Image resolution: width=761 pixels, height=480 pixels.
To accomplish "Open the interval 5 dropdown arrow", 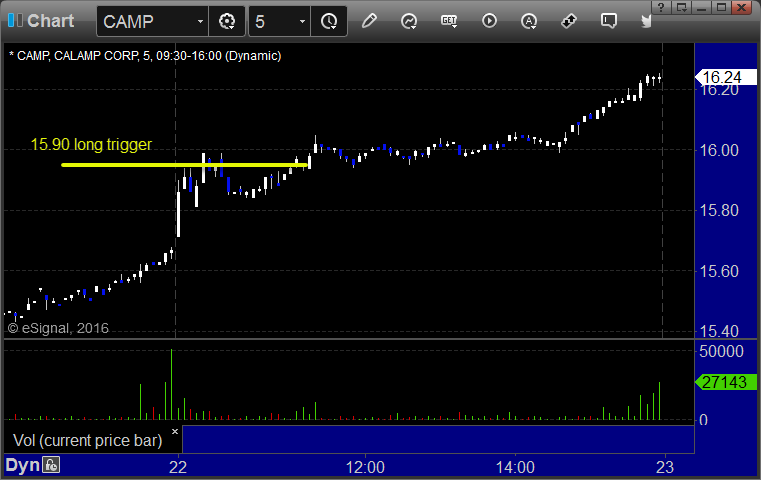I will point(302,21).
